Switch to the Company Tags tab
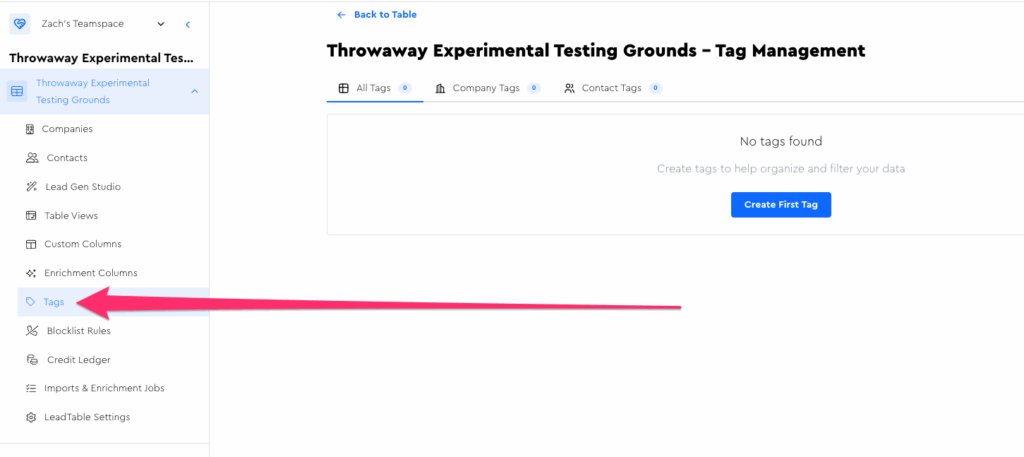Screen dimensions: 1024x457 486,88
